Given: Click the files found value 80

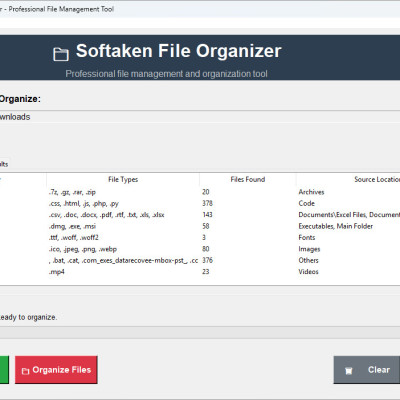Looking at the screenshot, I should click(206, 249).
